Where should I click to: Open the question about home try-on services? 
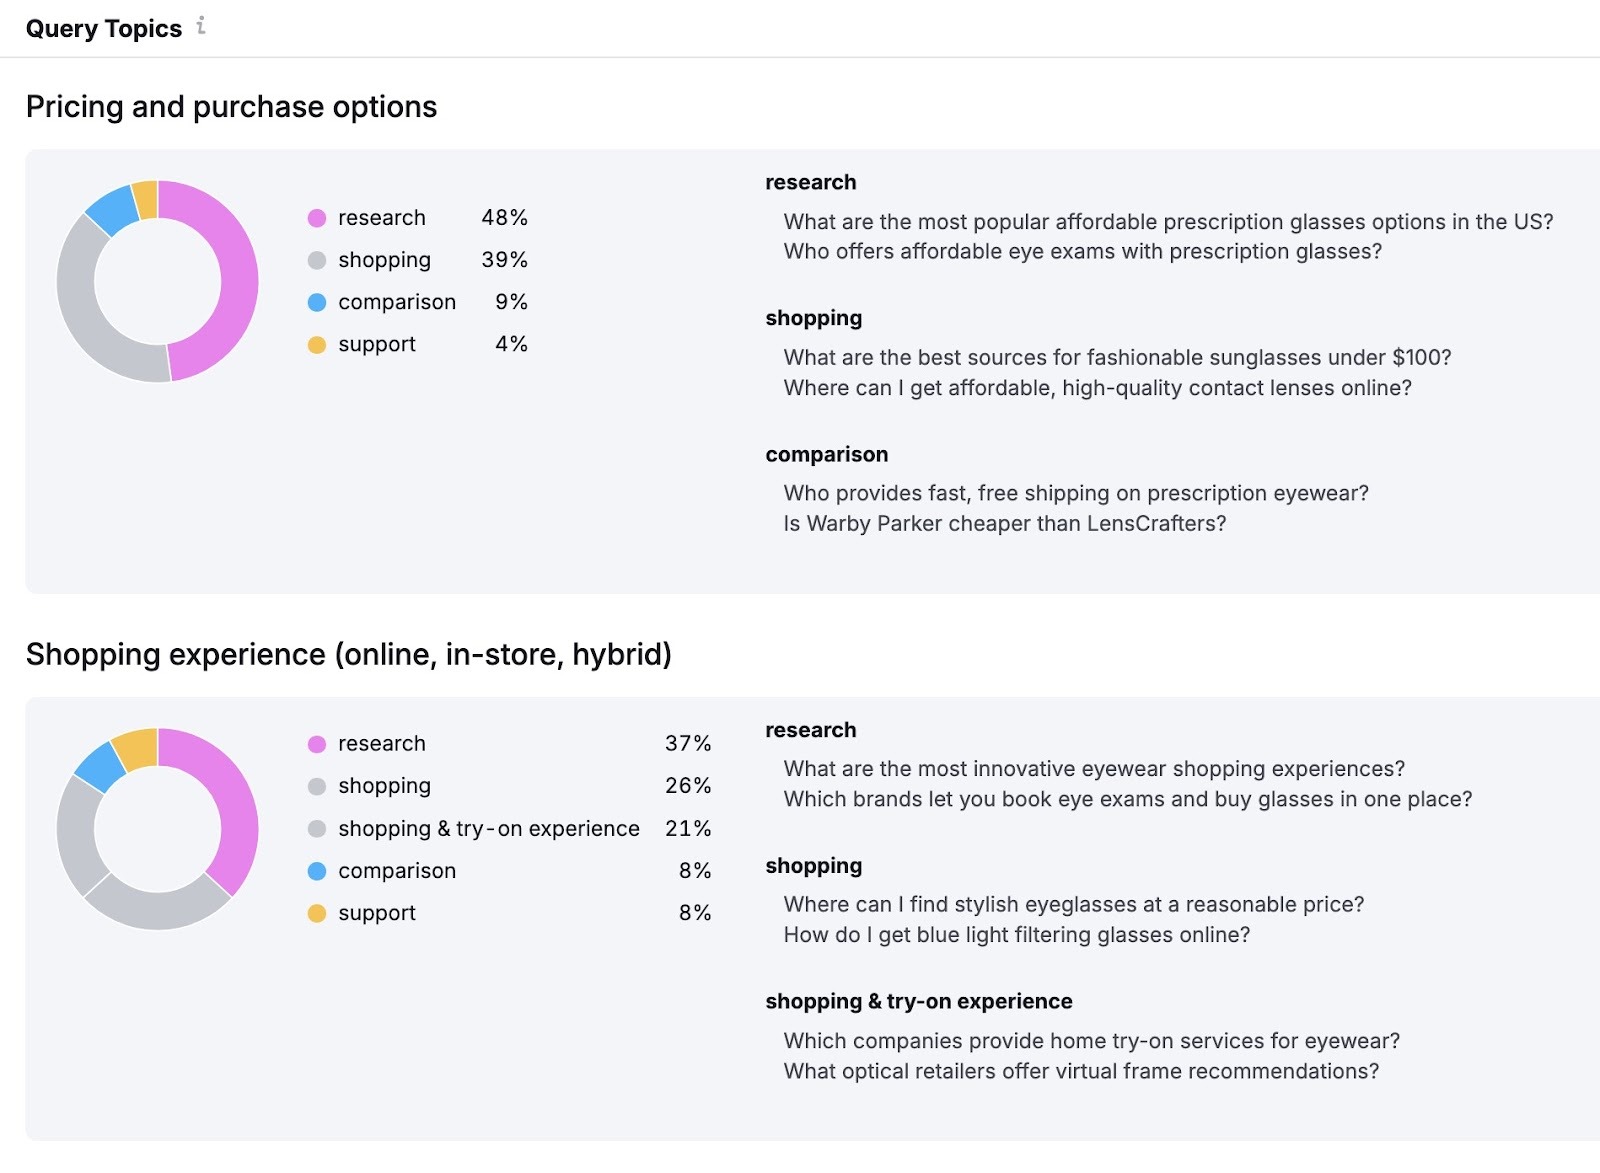coord(1091,1040)
